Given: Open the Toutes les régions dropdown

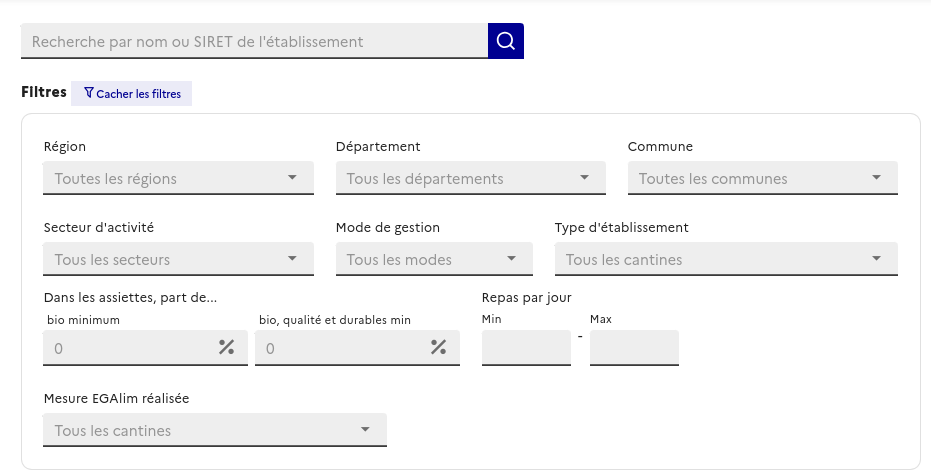Looking at the screenshot, I should [165, 178].
